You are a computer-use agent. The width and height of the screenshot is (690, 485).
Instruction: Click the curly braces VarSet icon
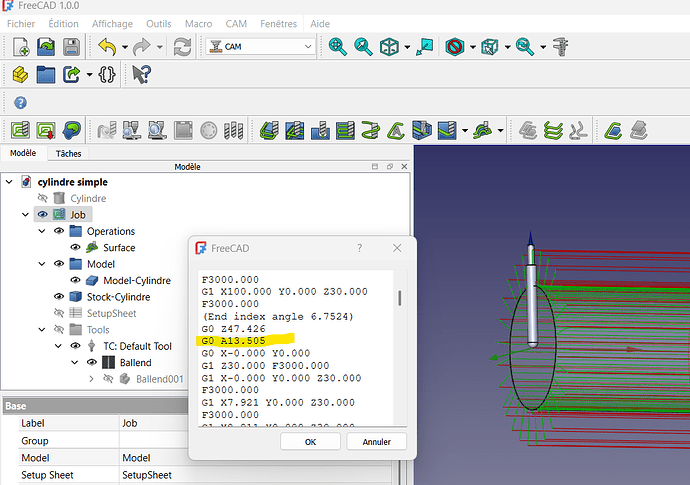point(107,75)
